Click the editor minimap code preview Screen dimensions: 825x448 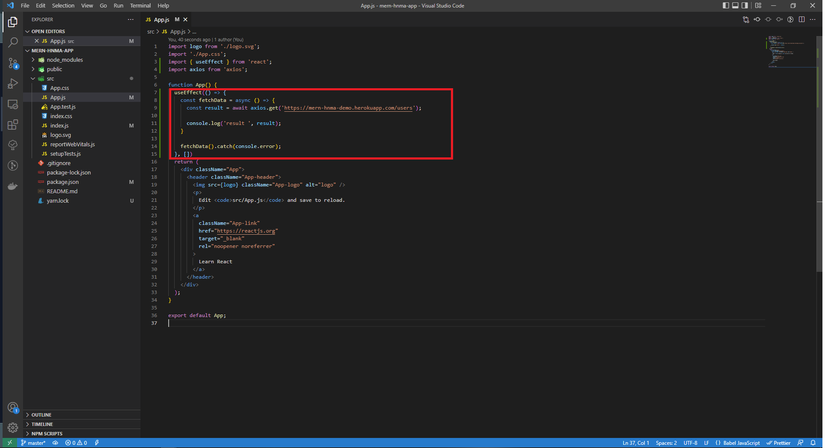pos(779,48)
